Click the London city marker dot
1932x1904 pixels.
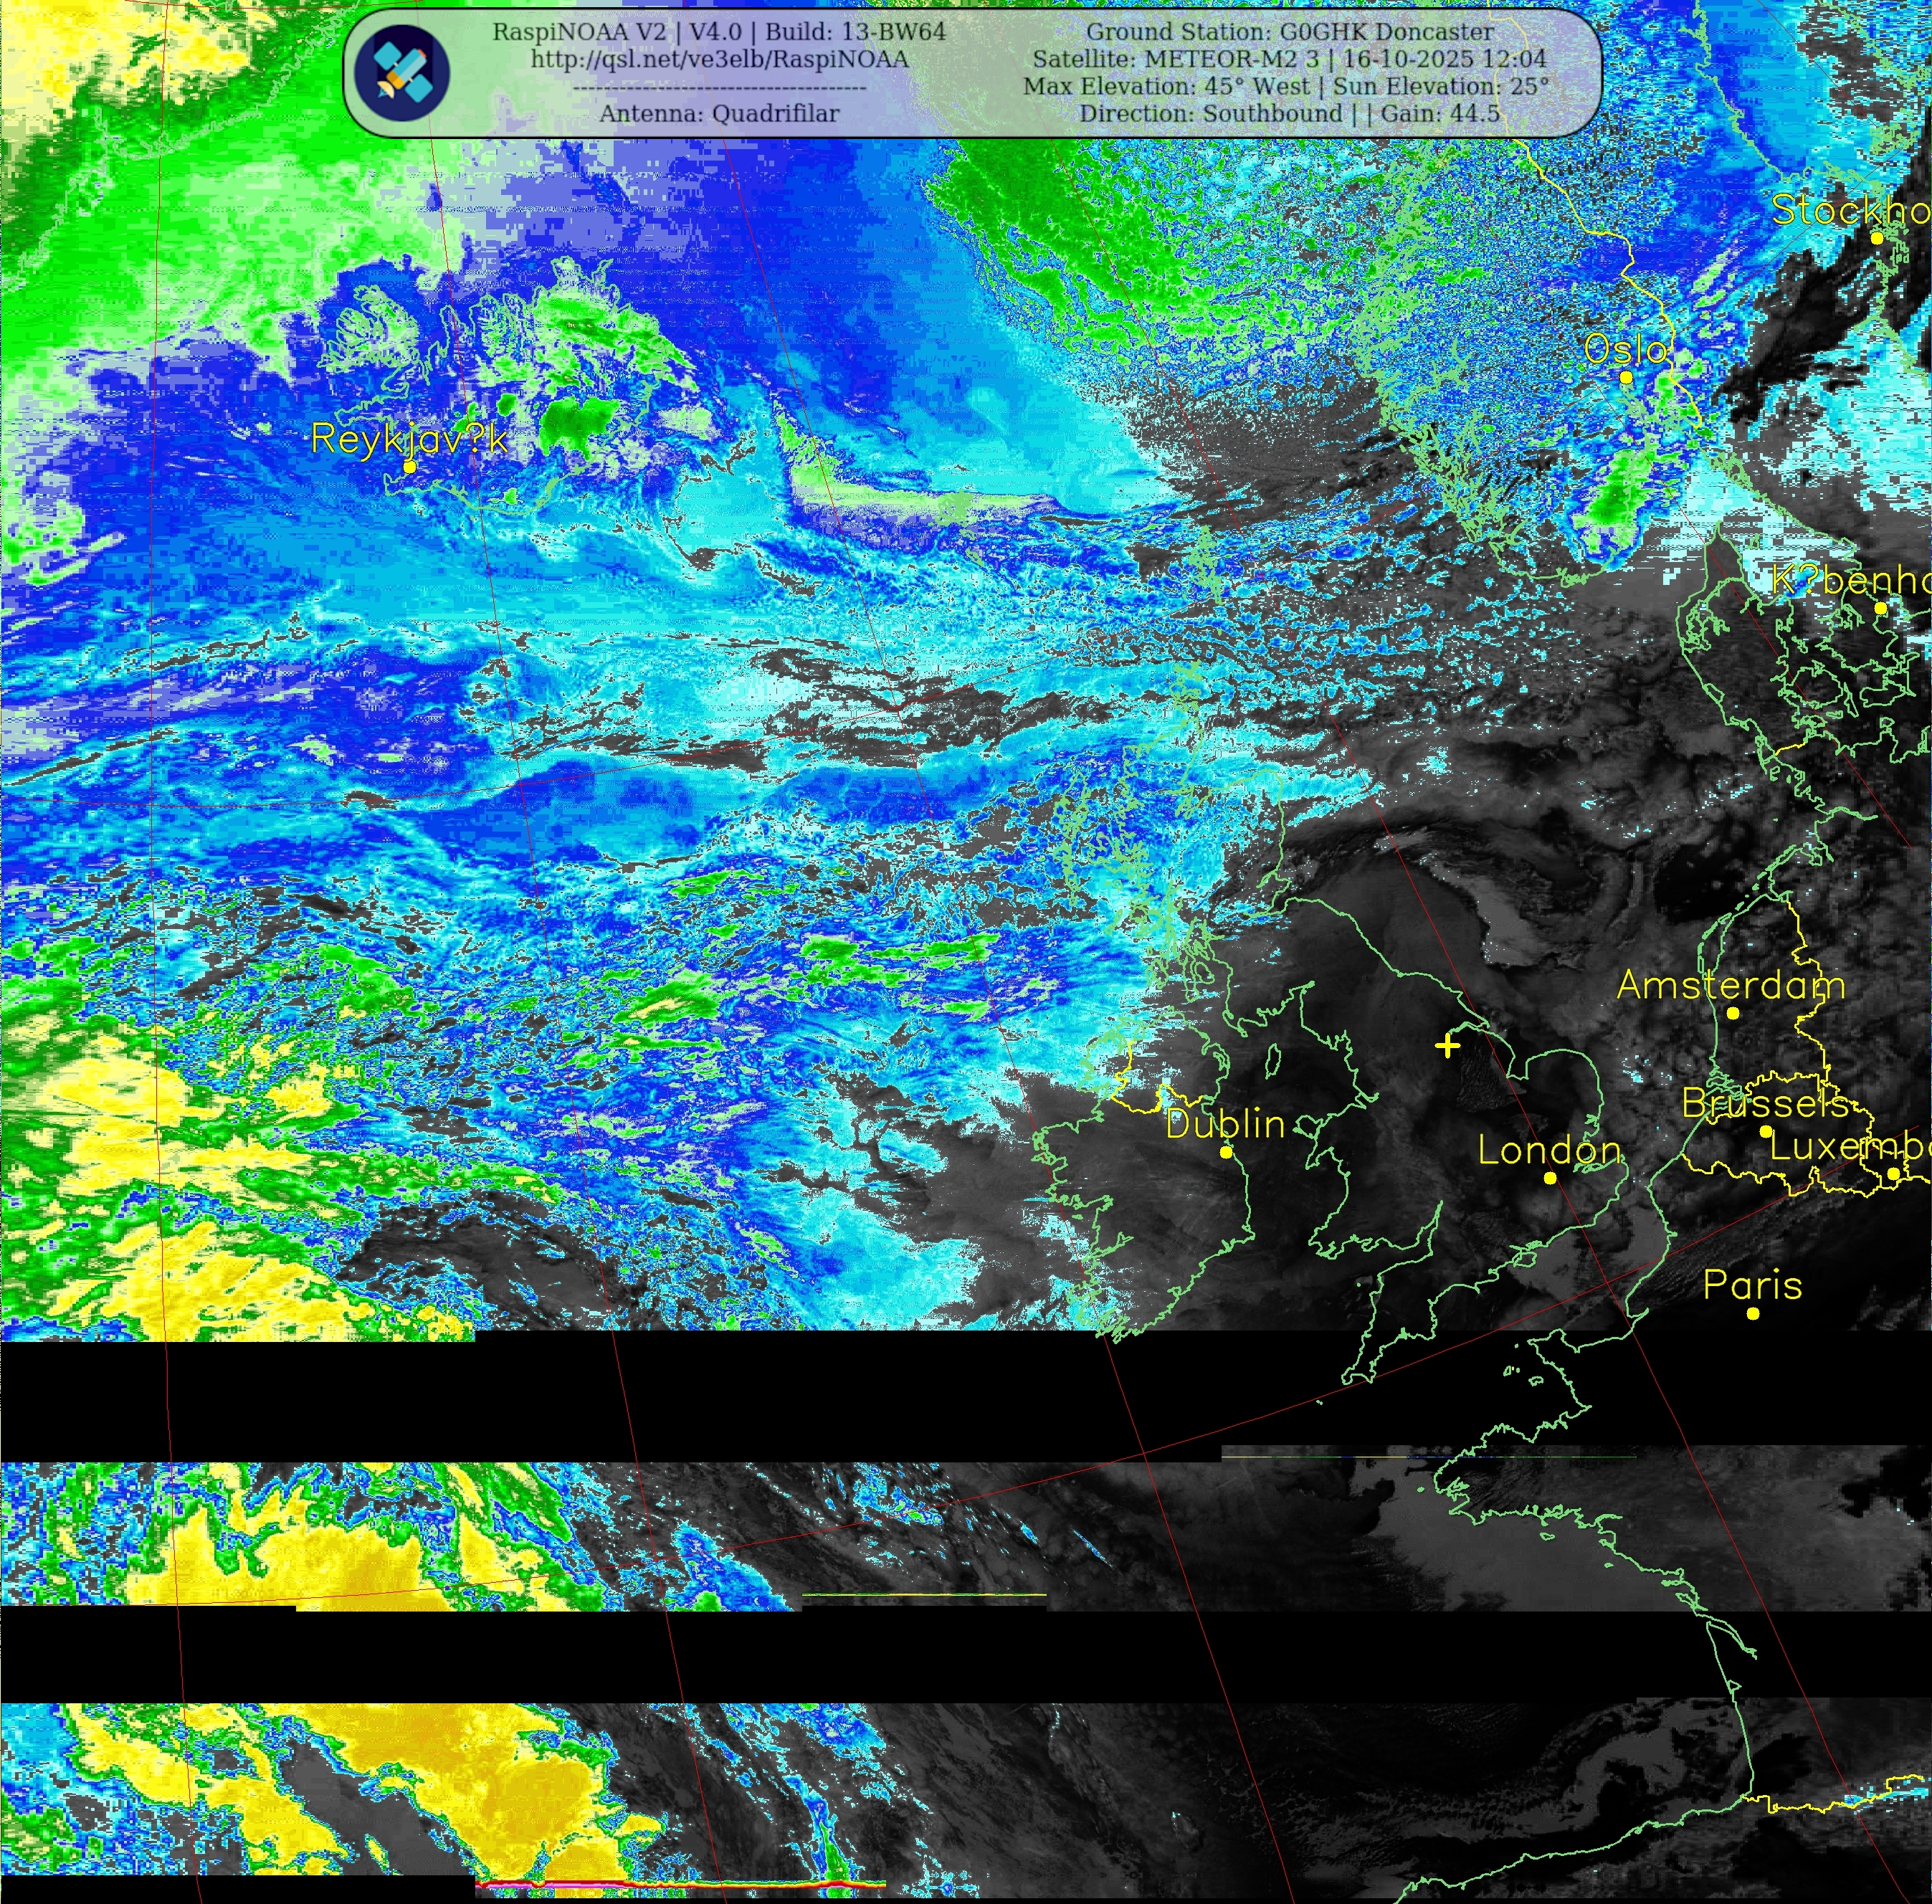tap(1550, 1178)
